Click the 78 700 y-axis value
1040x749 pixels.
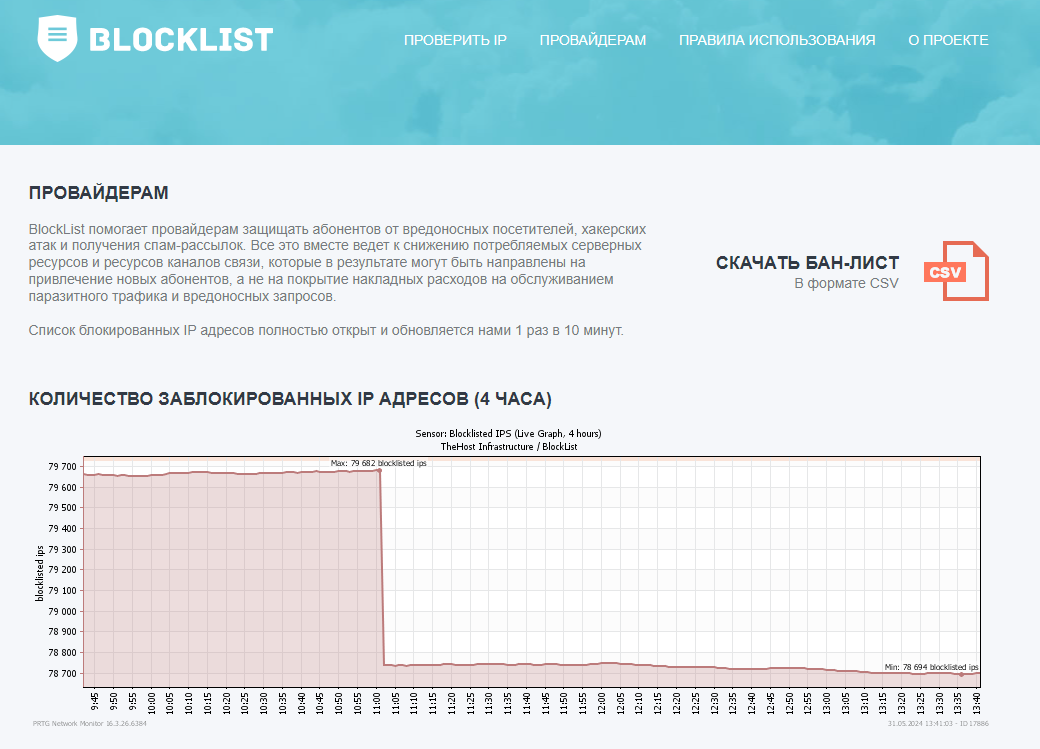click(x=62, y=673)
